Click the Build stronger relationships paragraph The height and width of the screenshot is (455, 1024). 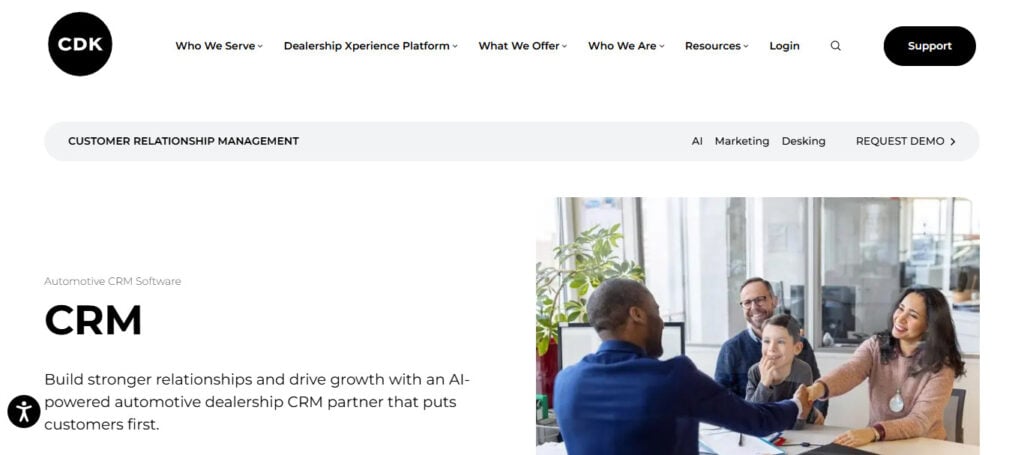[257, 402]
